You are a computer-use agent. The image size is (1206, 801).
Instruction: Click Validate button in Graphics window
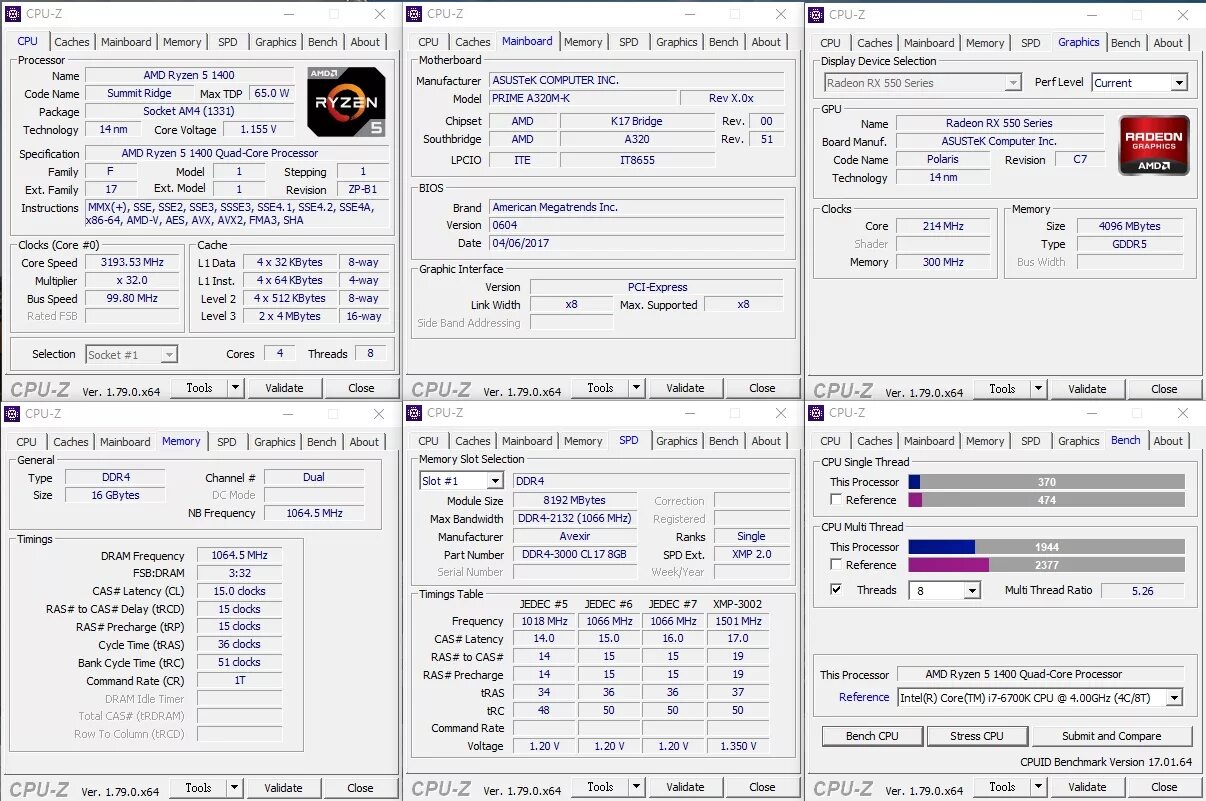1087,389
